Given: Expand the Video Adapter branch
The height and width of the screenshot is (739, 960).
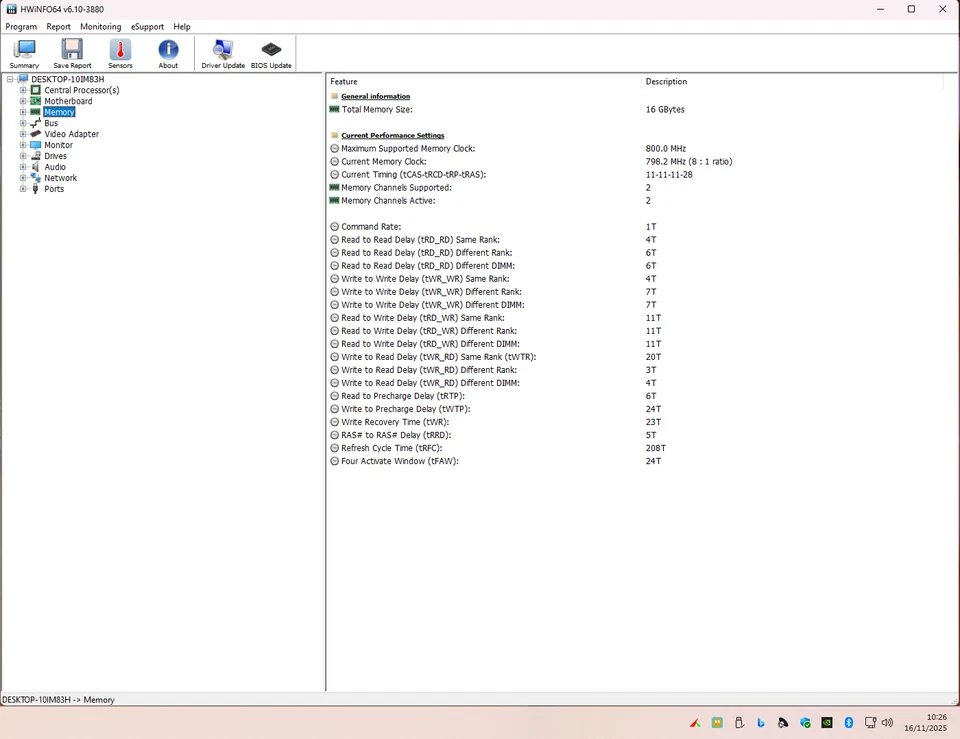Looking at the screenshot, I should tap(23, 134).
